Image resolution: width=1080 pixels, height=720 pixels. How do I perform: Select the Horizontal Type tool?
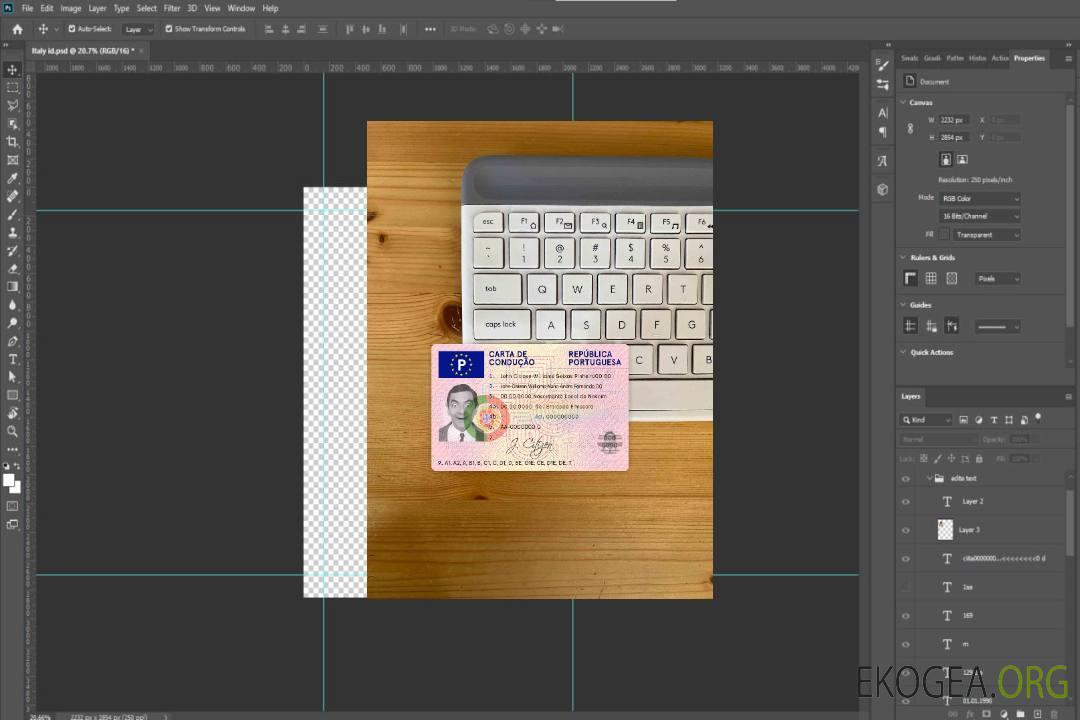point(12,359)
